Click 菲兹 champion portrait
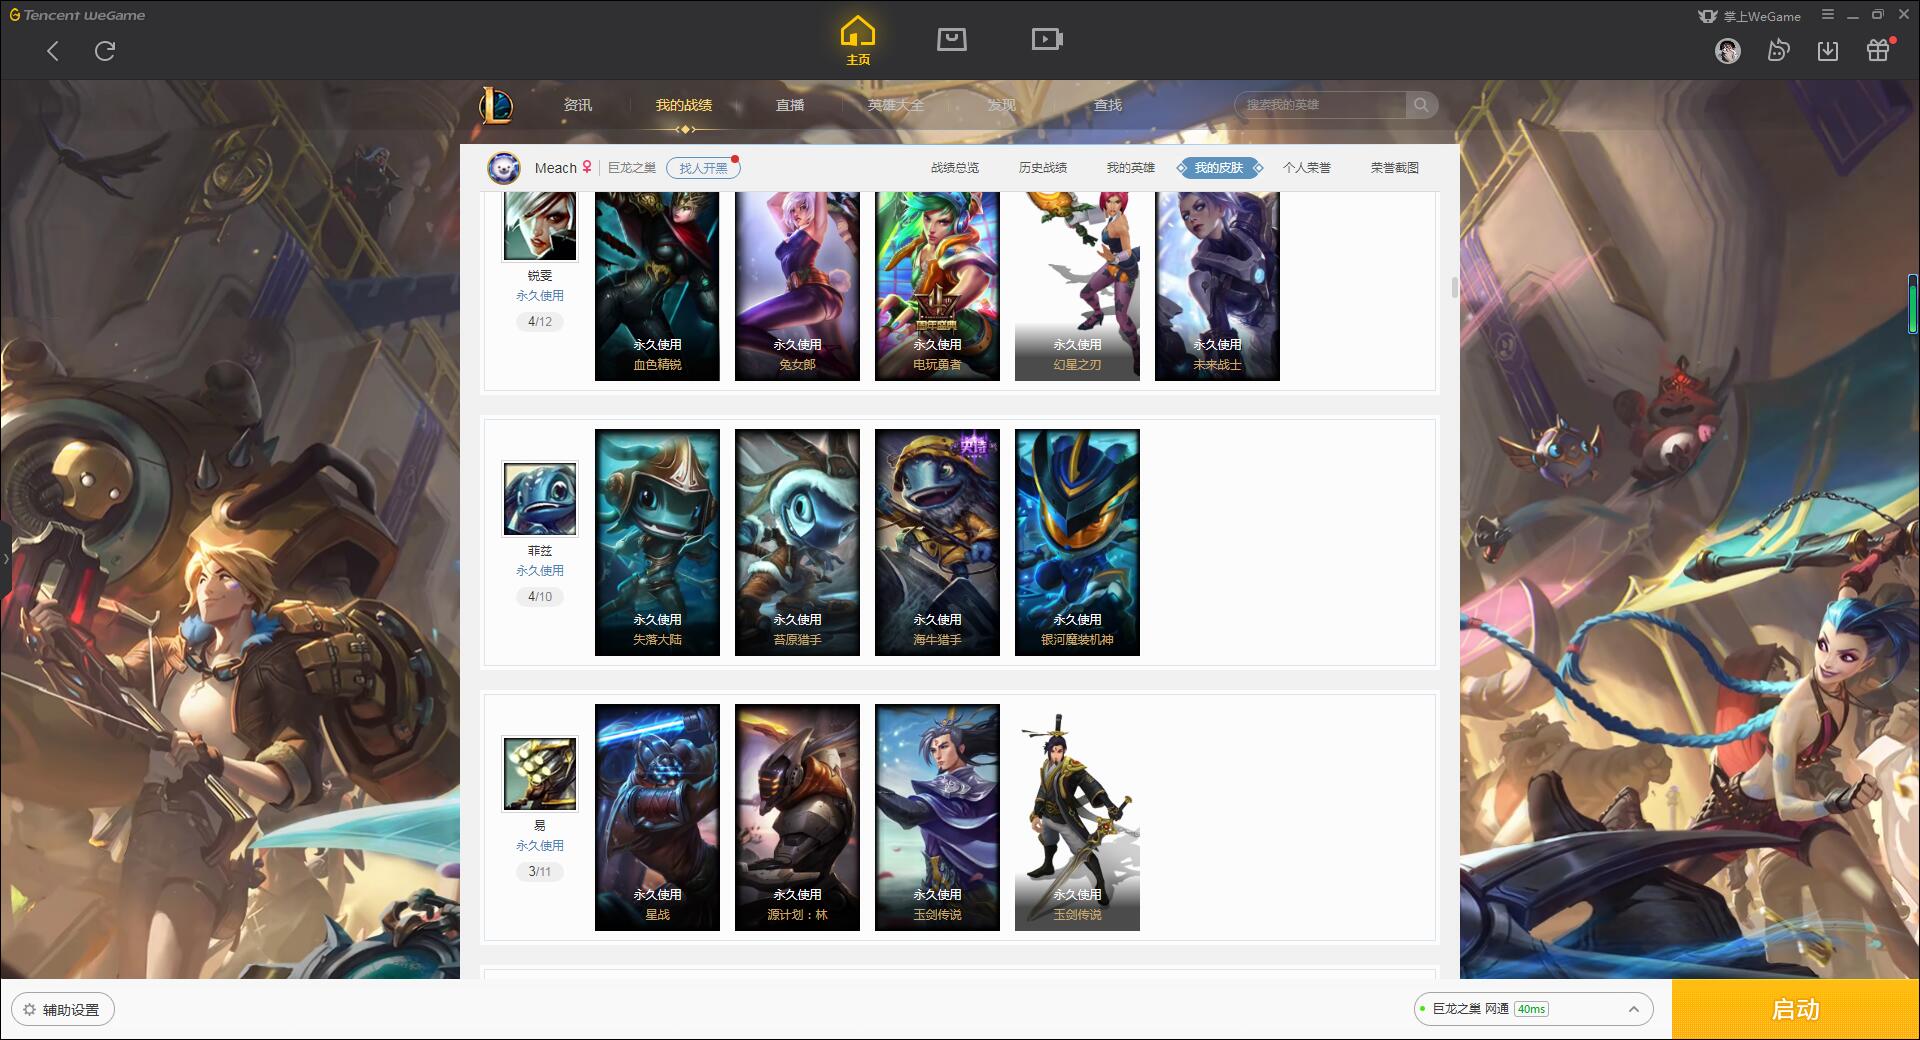Viewport: 1920px width, 1040px height. 540,499
